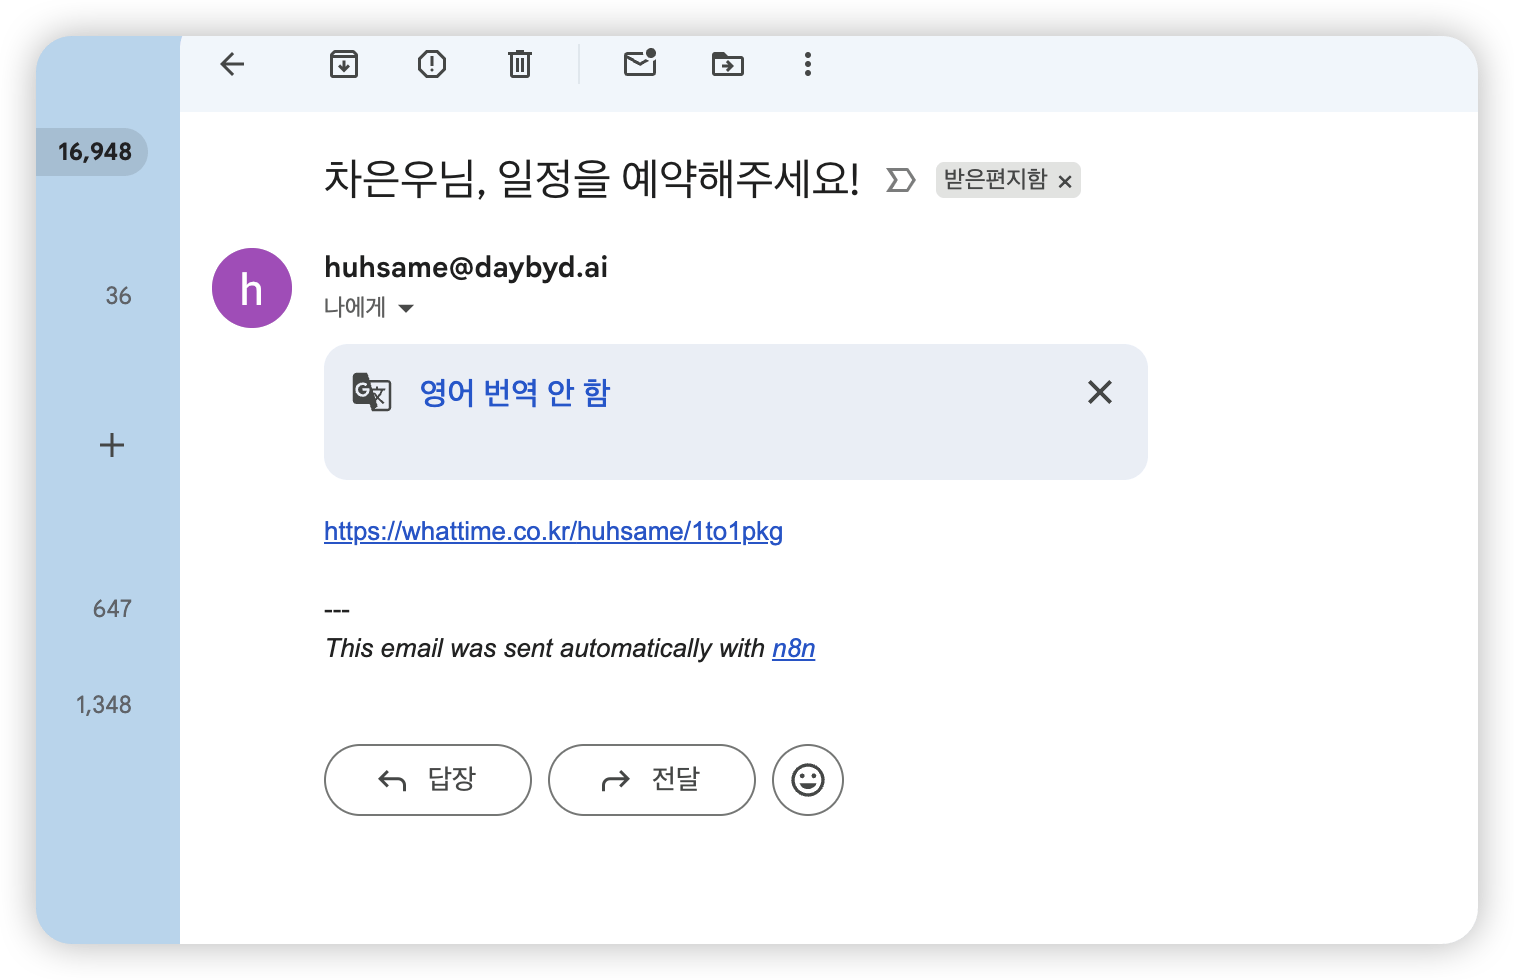Archive this email
Screen dimensions: 1514x980
click(344, 65)
